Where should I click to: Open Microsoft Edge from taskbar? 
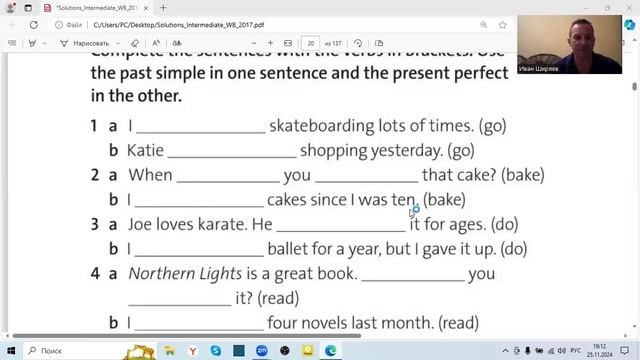coord(330,351)
